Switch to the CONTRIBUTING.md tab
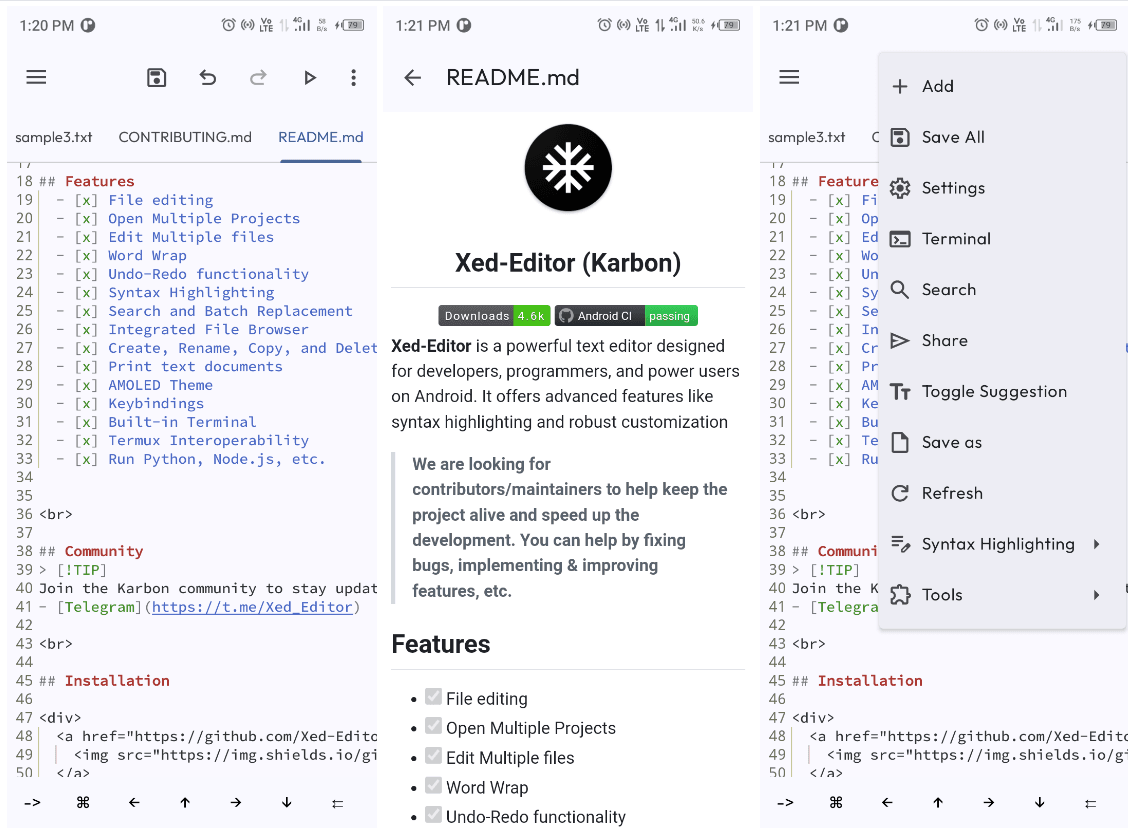This screenshot has width=1128, height=836. [x=185, y=137]
